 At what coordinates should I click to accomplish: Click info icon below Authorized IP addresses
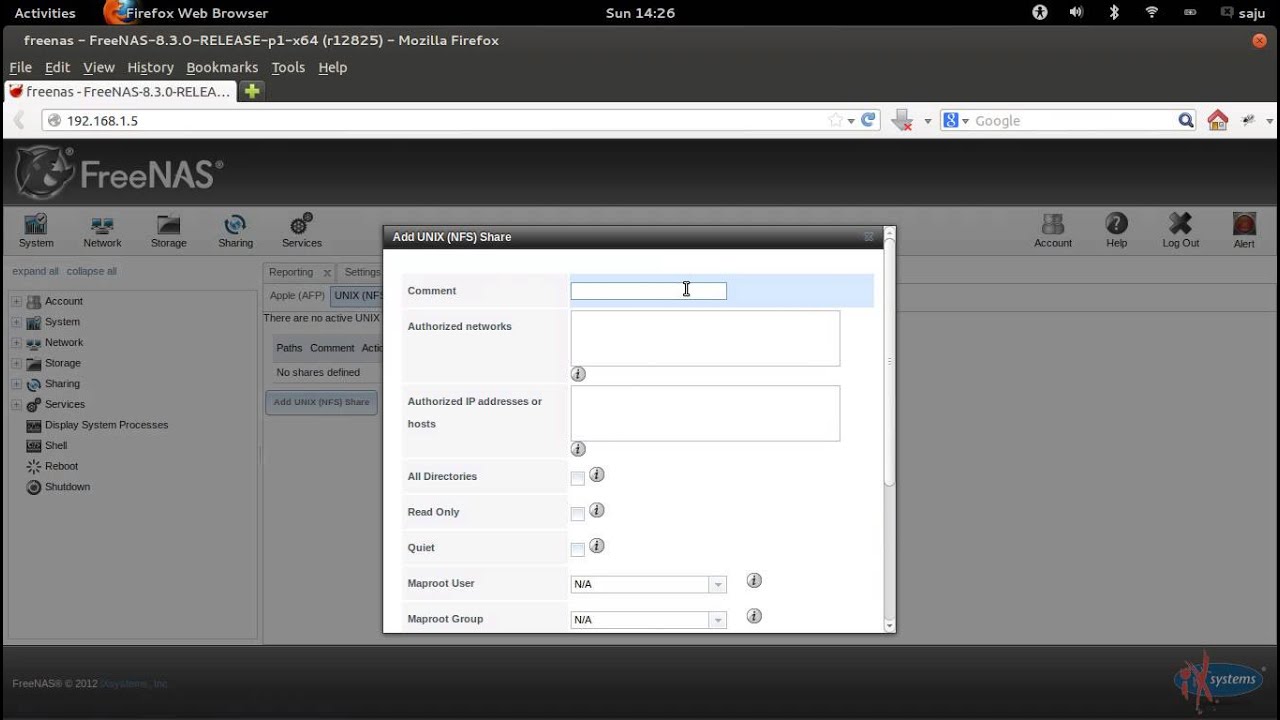tap(578, 449)
